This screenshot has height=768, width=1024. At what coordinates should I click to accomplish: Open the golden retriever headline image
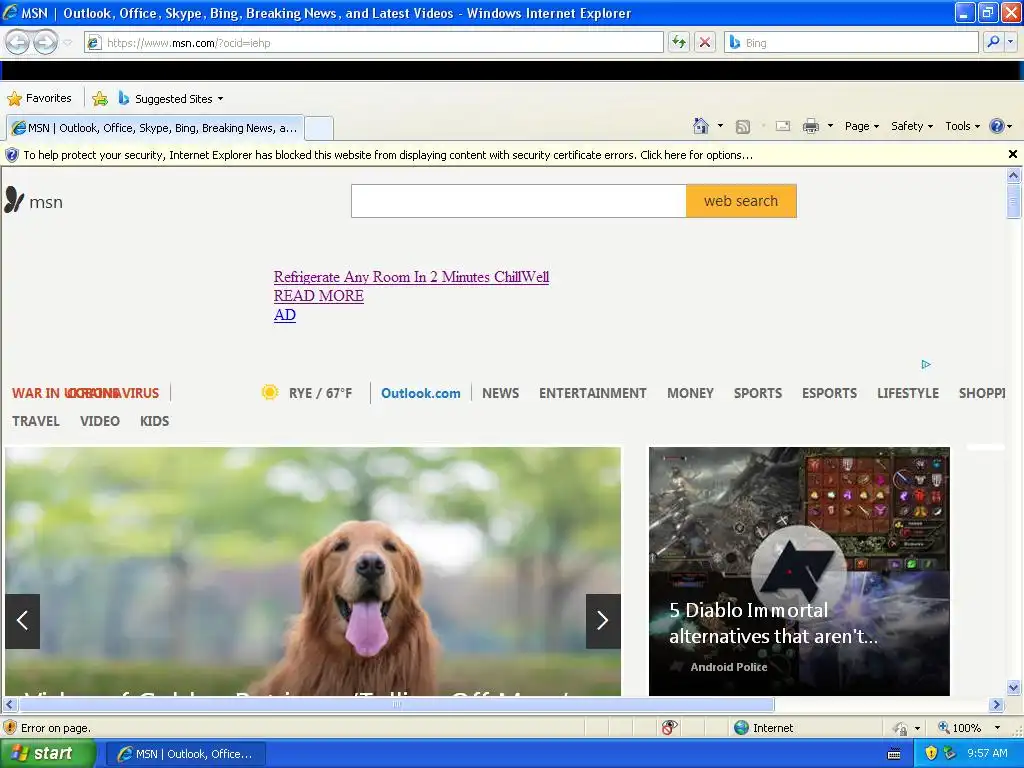pyautogui.click(x=313, y=571)
